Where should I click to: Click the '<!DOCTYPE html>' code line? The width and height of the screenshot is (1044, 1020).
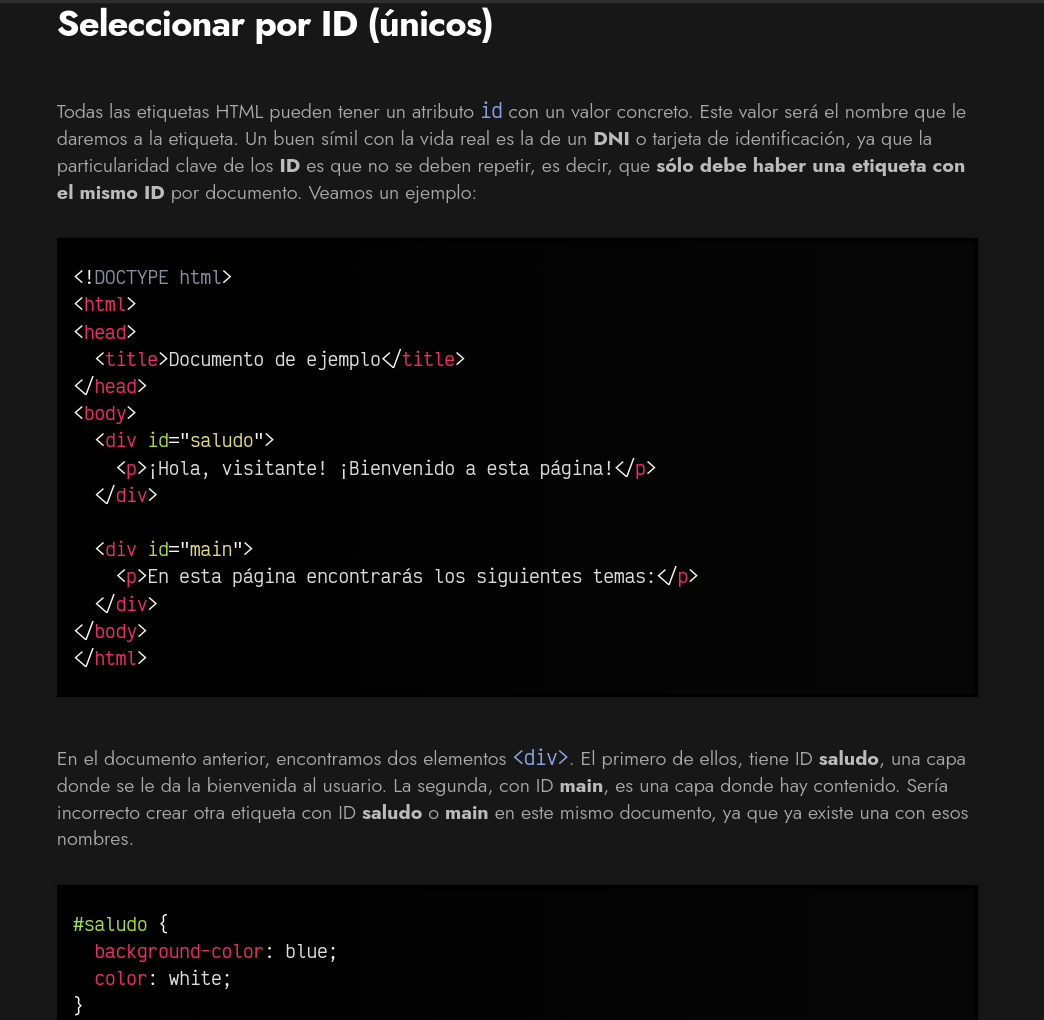[152, 277]
